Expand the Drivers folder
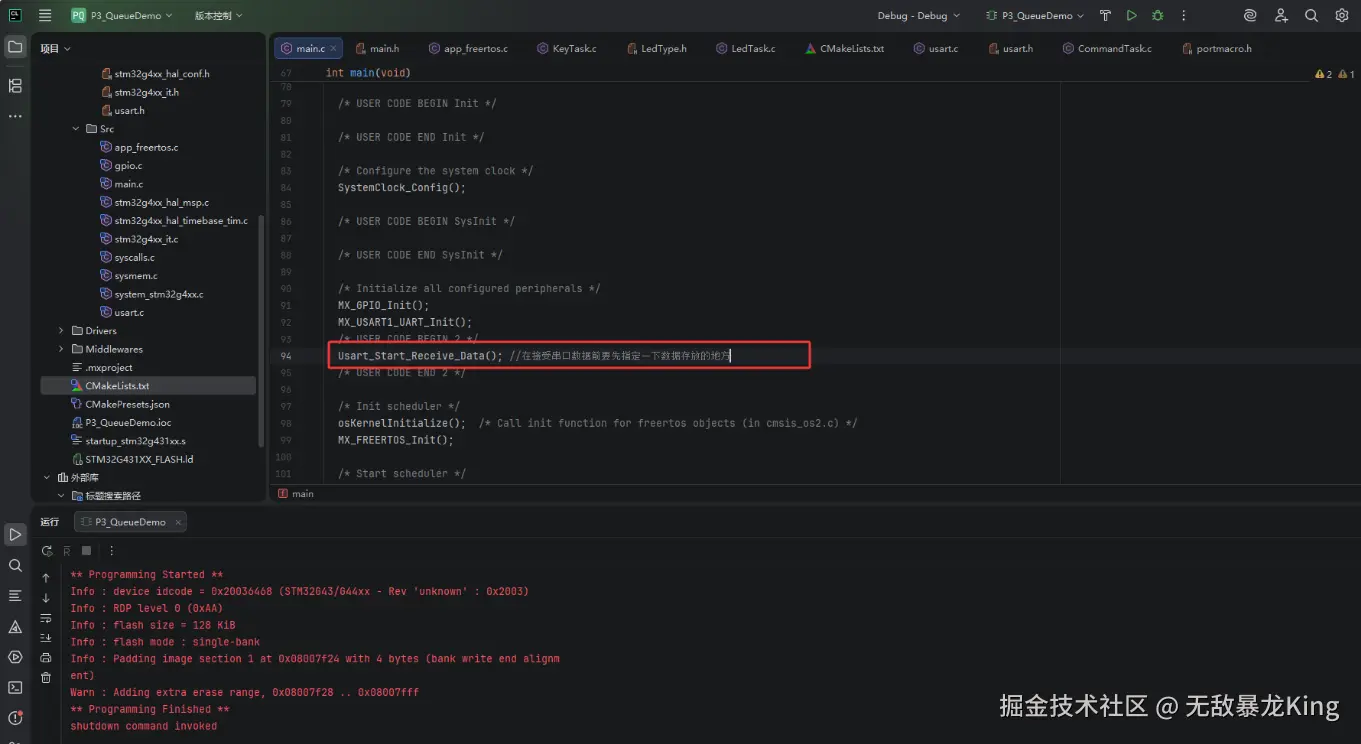Image resolution: width=1361 pixels, height=744 pixels. click(x=62, y=331)
